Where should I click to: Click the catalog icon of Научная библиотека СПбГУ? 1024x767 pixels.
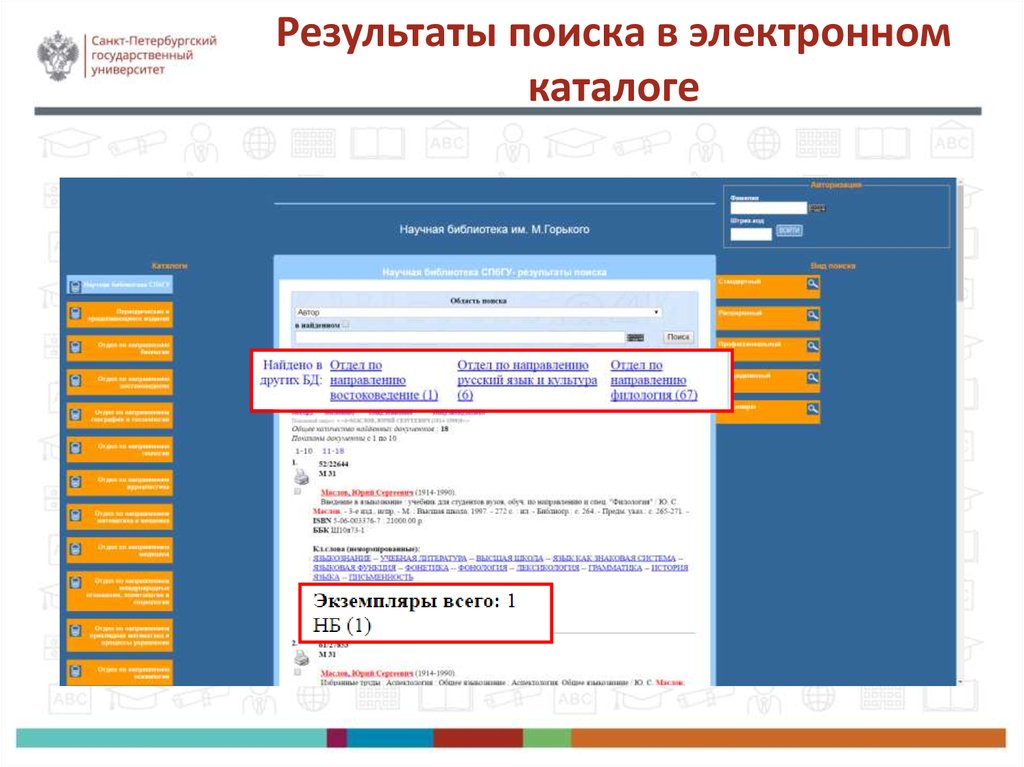click(x=76, y=286)
